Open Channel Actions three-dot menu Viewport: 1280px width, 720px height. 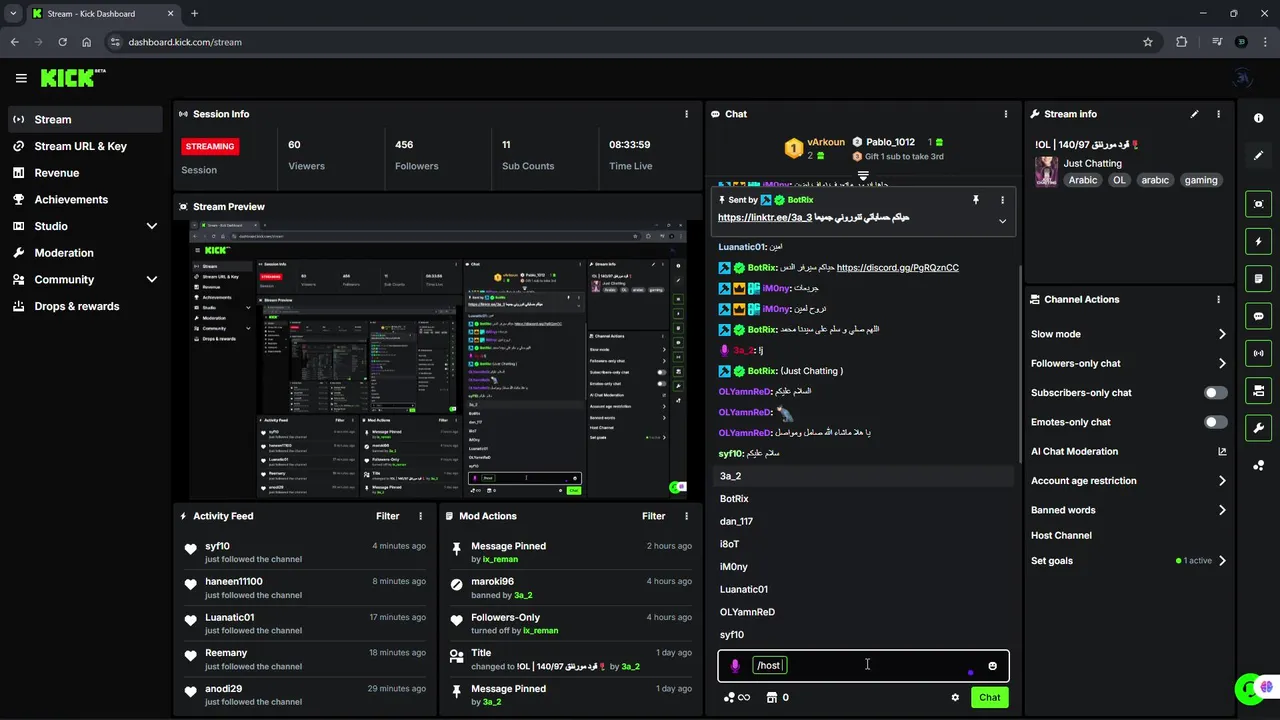click(1218, 299)
